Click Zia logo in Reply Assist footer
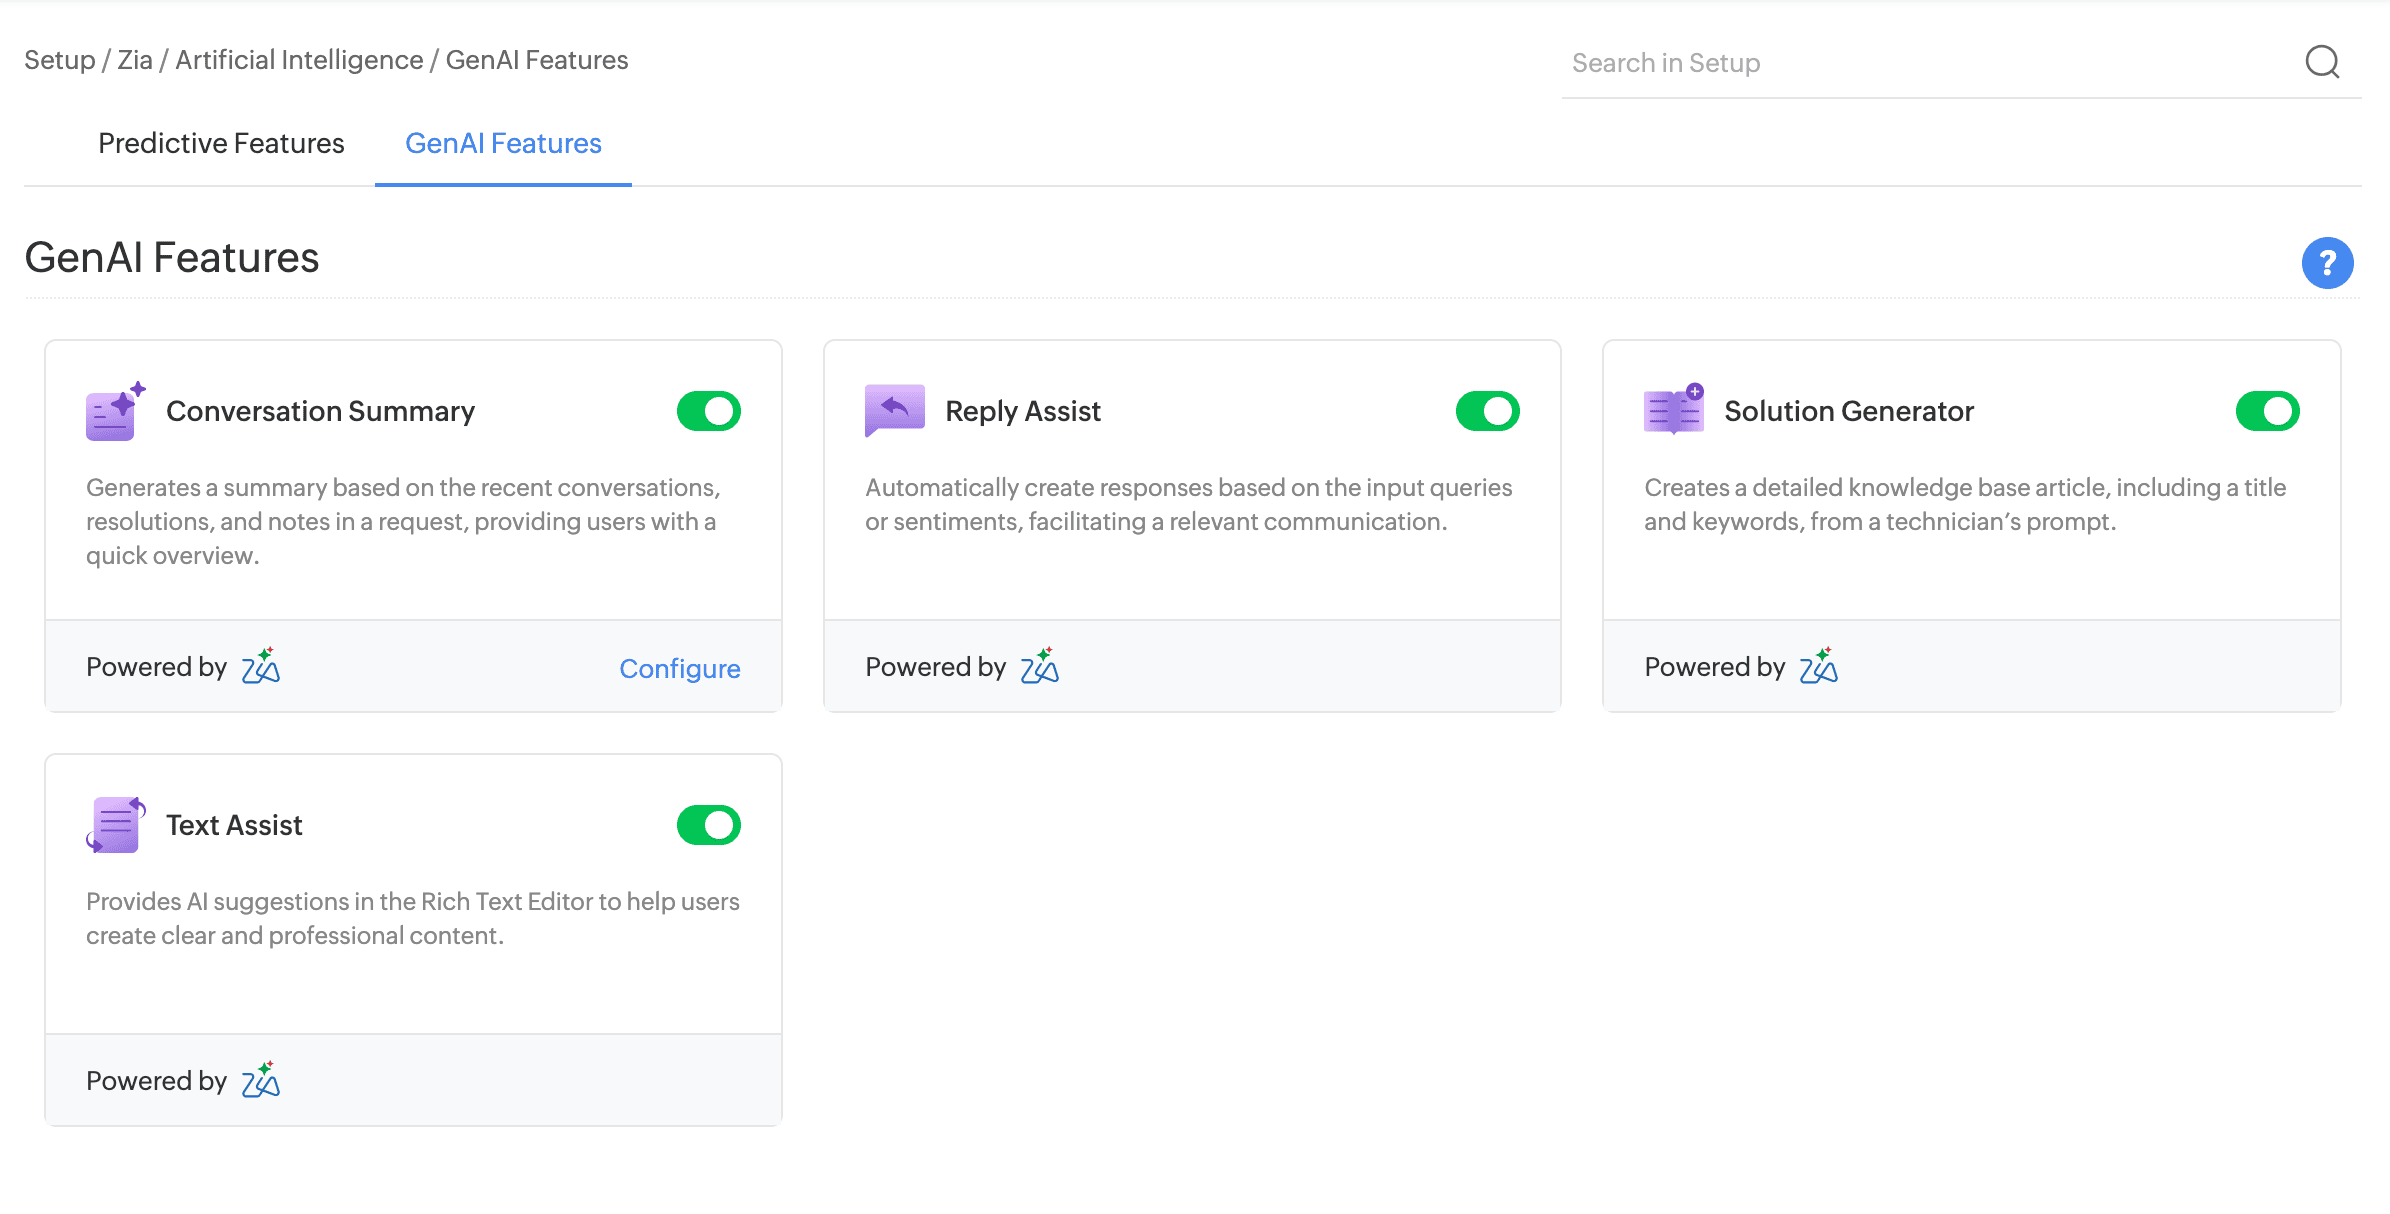 tap(1040, 666)
